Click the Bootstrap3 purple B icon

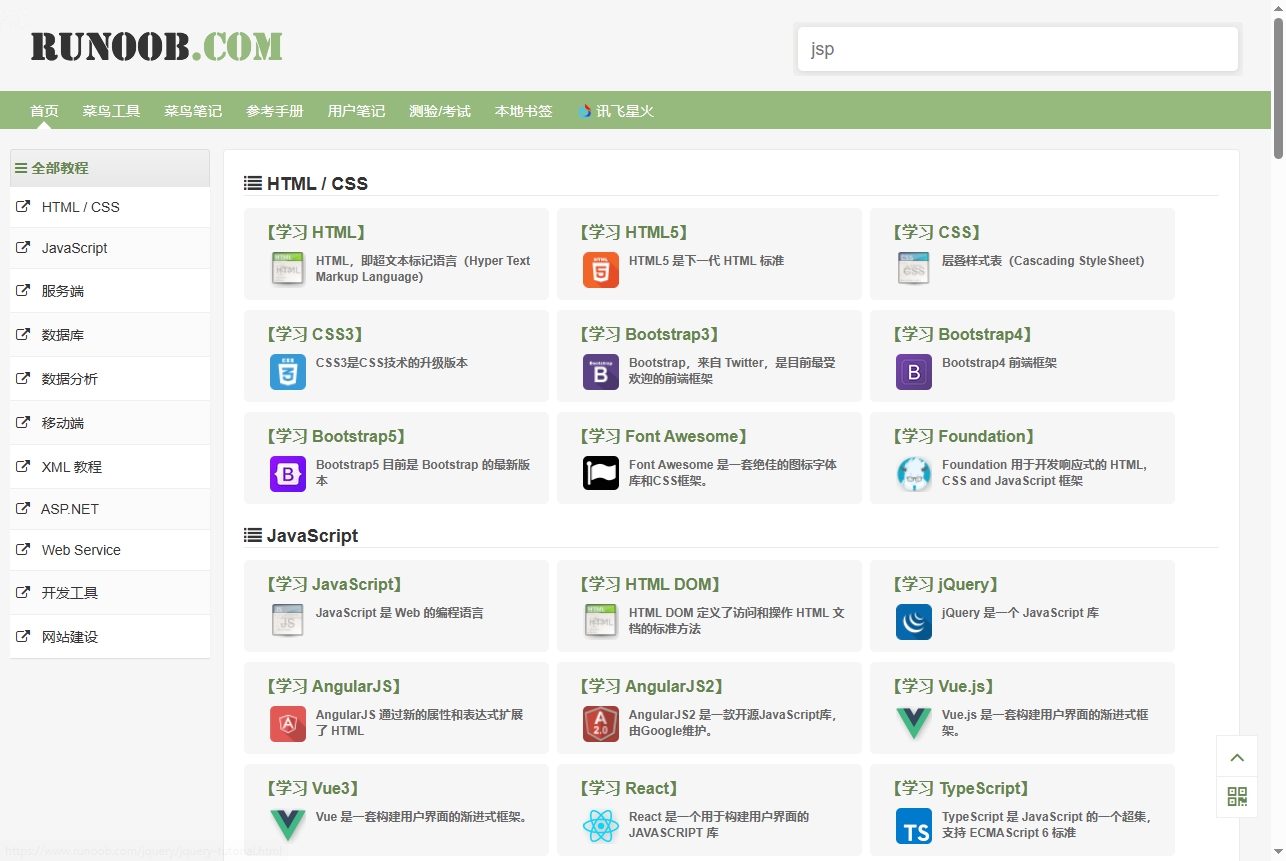(601, 372)
